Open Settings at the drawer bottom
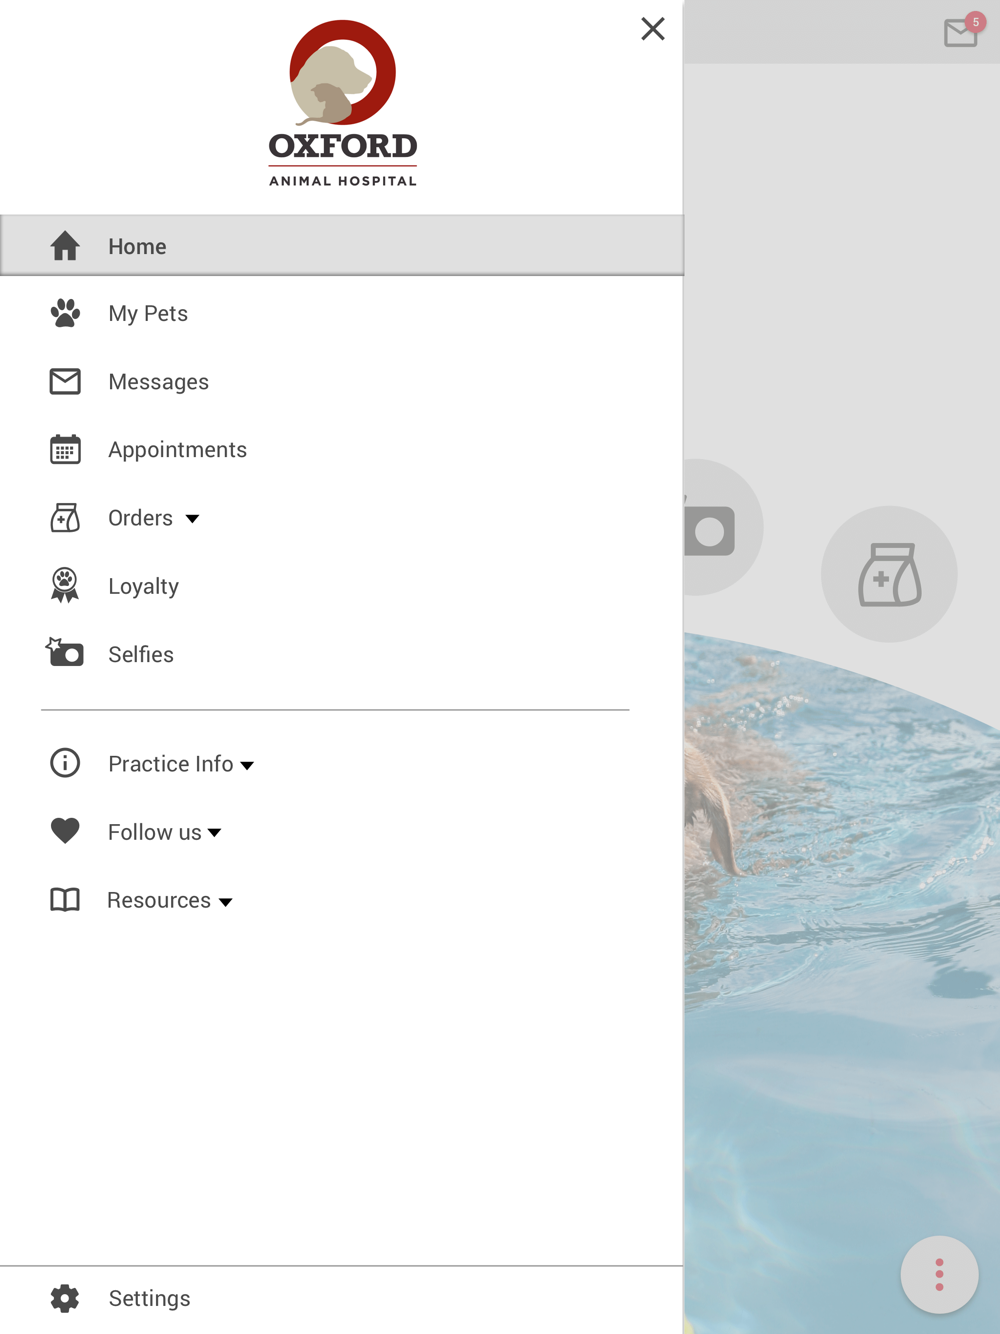Image resolution: width=1000 pixels, height=1334 pixels. click(342, 1299)
